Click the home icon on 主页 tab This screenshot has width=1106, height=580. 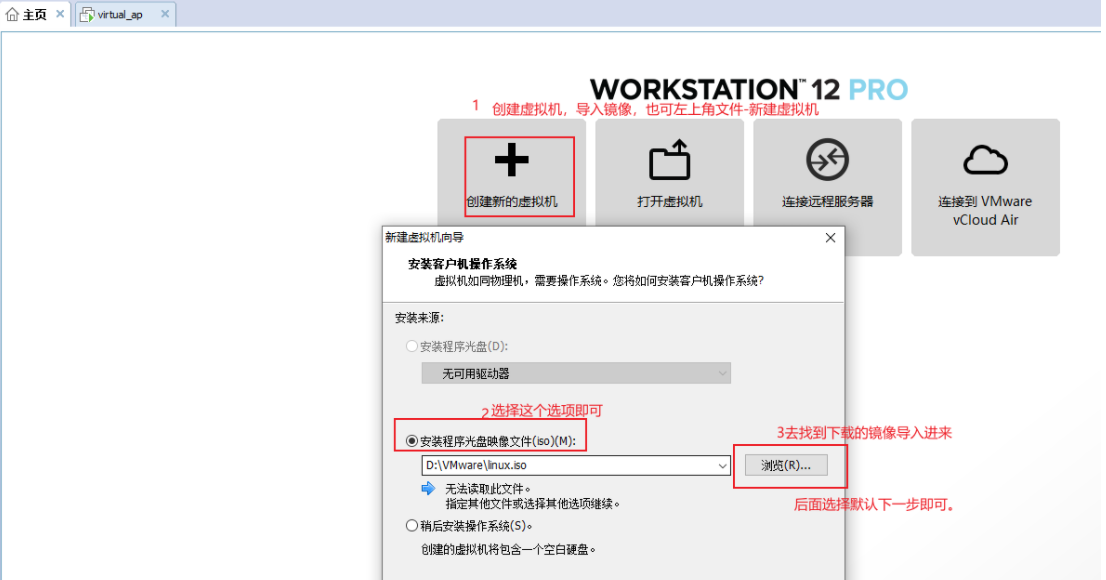[x=12, y=14]
